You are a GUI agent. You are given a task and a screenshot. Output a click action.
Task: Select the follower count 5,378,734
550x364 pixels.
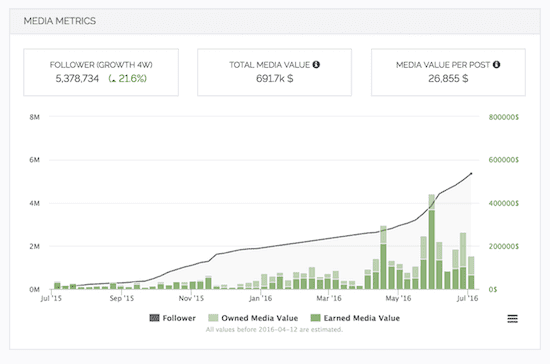[77, 79]
